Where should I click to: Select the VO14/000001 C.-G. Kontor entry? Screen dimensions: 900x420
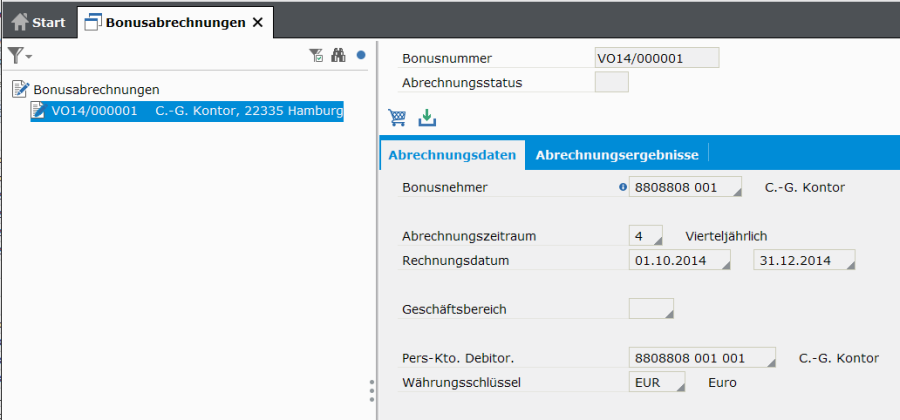186,111
